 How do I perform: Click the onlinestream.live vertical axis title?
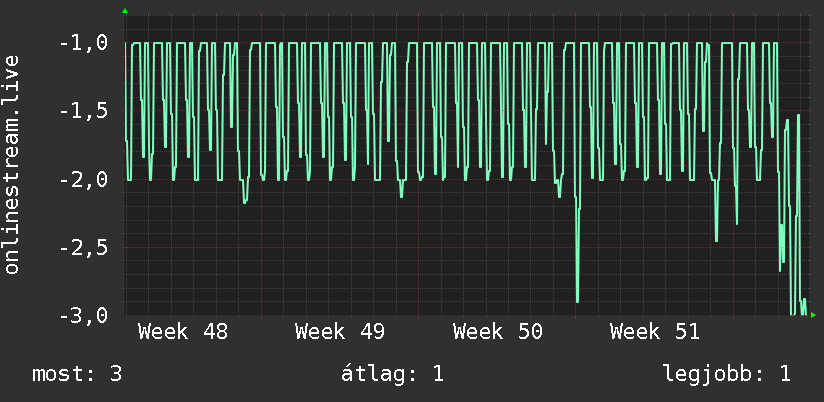coord(11,164)
